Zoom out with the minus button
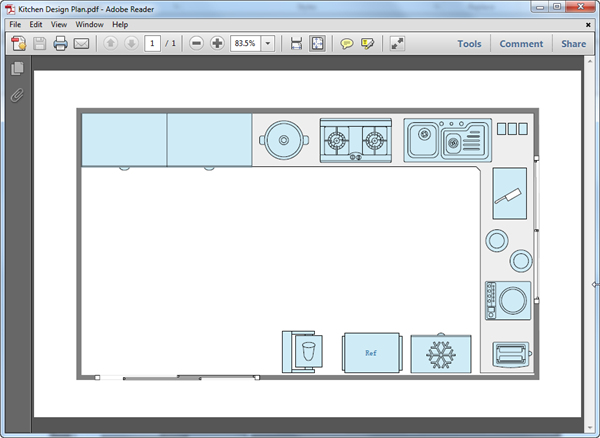 coord(196,44)
